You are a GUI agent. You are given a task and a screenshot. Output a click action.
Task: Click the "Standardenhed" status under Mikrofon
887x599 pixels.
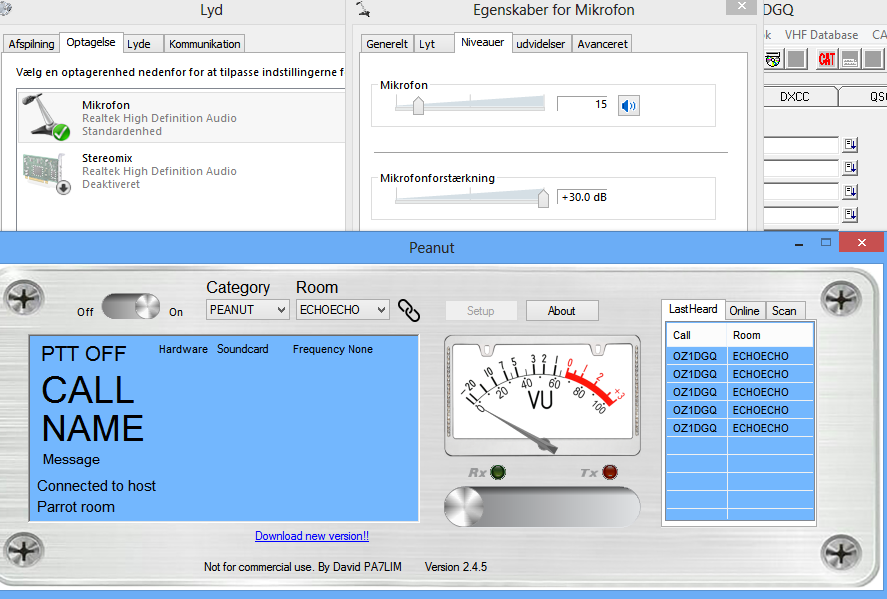coord(122,131)
